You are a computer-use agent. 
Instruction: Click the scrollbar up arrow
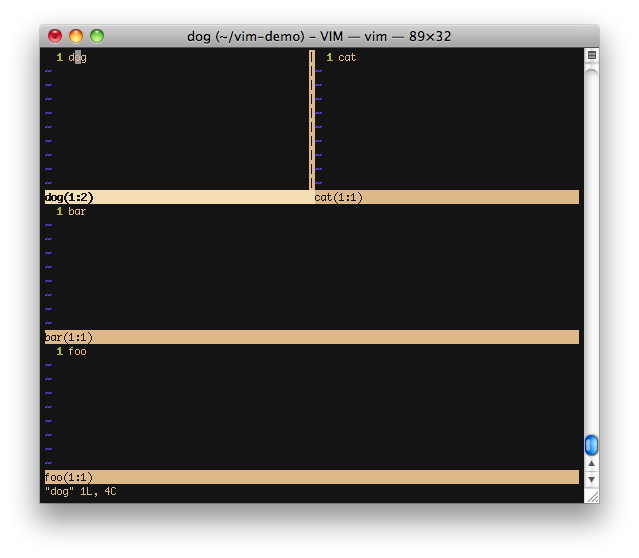point(591,463)
